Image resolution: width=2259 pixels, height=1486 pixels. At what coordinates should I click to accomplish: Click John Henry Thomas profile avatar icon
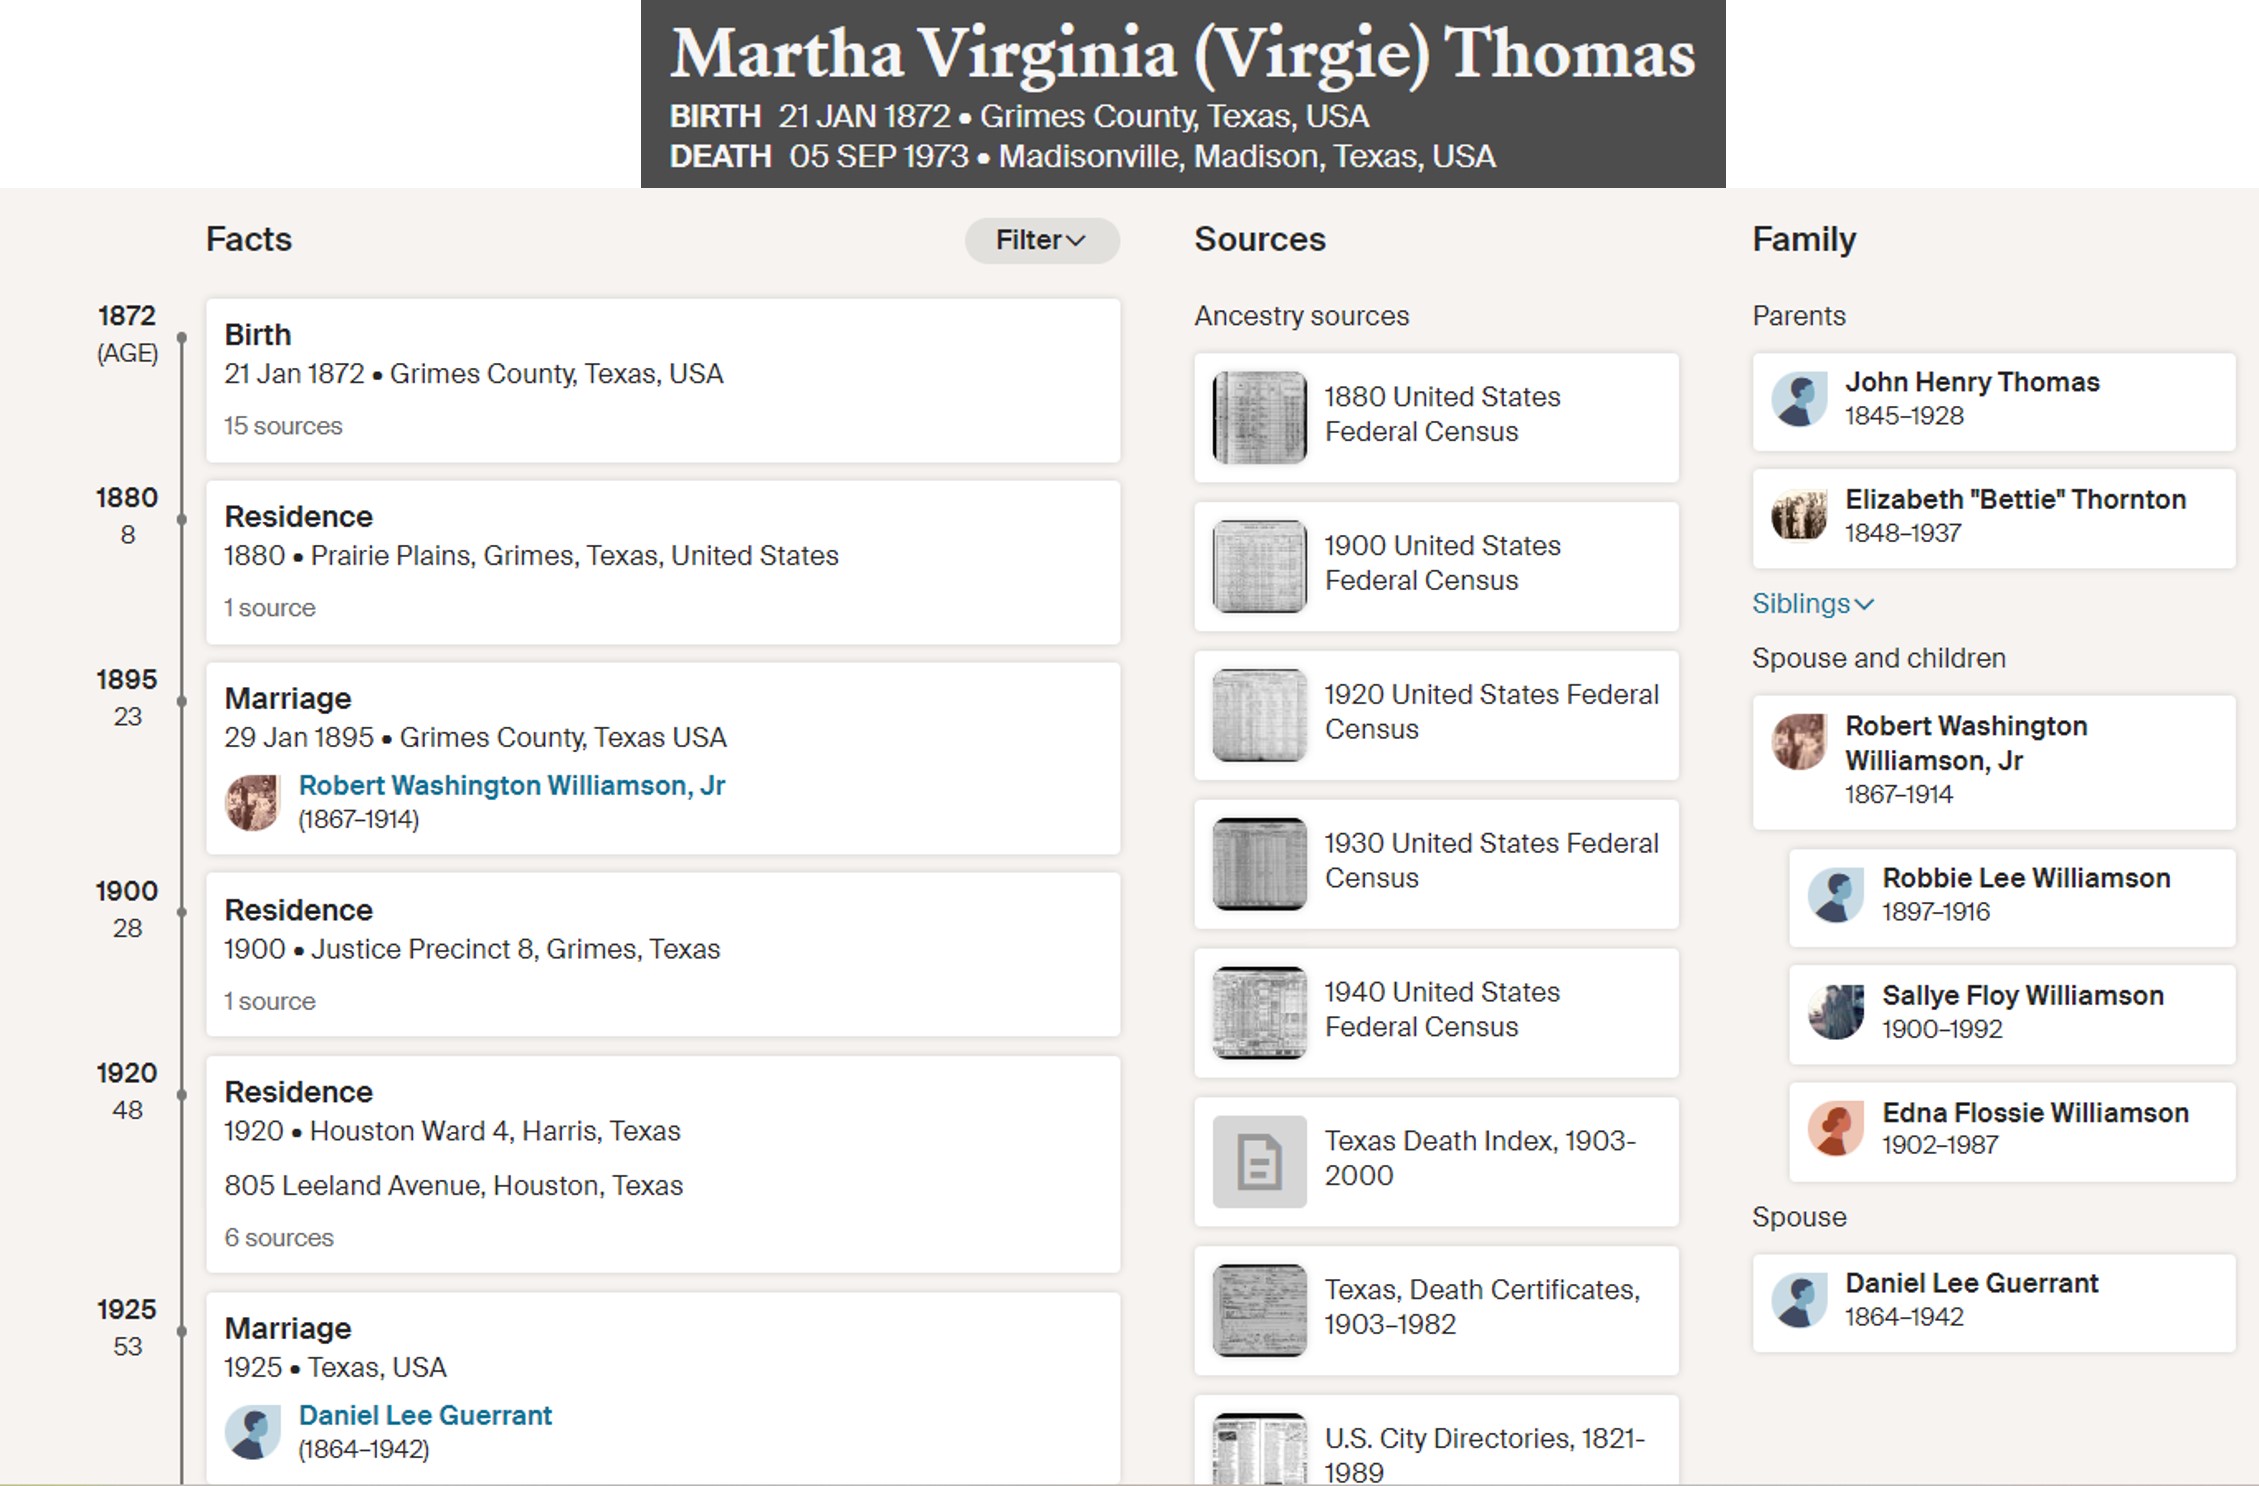1799,400
